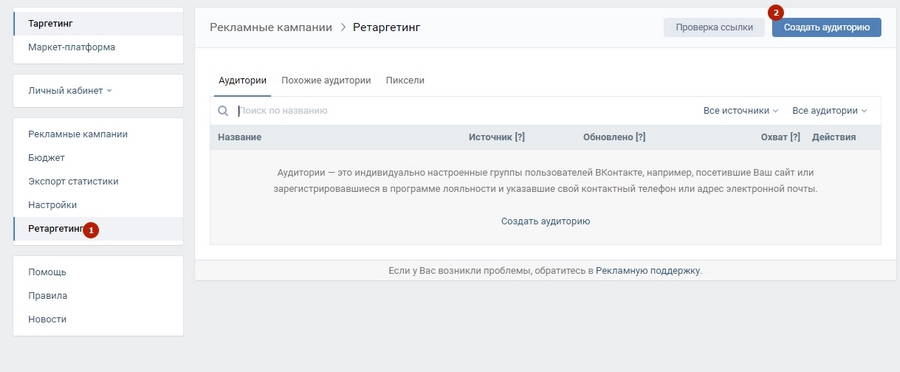
Task: Open the Бюджет sidebar item
Action: pos(46,157)
